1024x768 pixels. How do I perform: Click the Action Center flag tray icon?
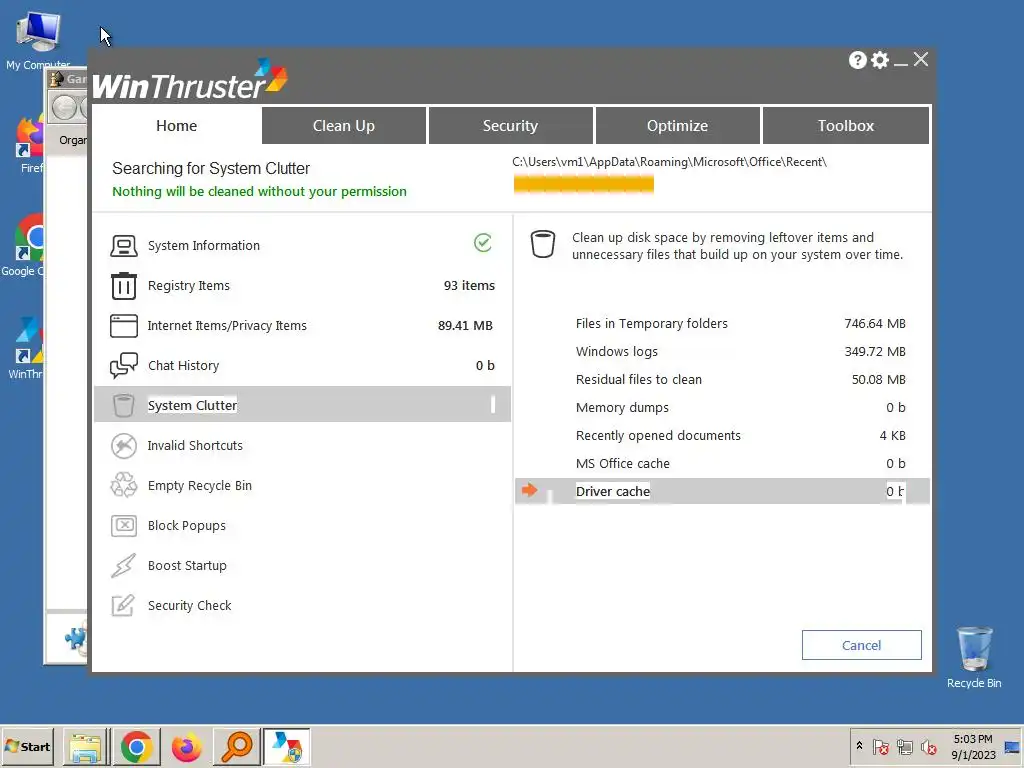[880, 746]
